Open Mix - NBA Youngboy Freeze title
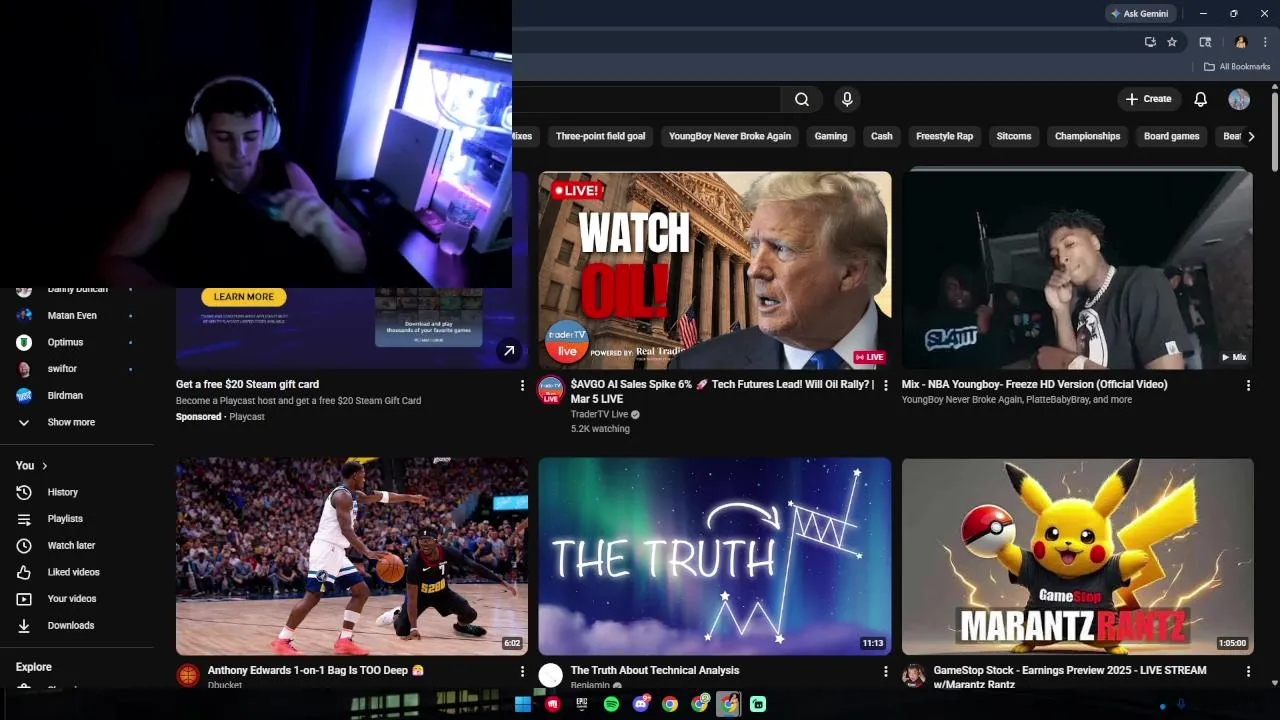The image size is (1280, 720). pyautogui.click(x=1034, y=384)
